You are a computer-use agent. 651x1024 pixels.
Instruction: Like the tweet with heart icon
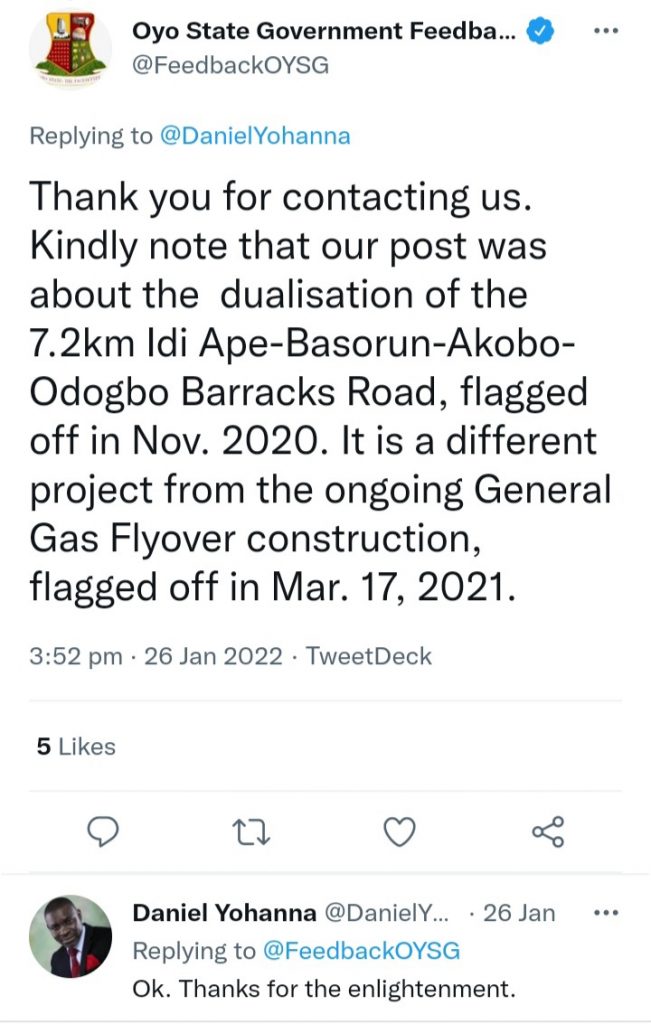pos(400,830)
